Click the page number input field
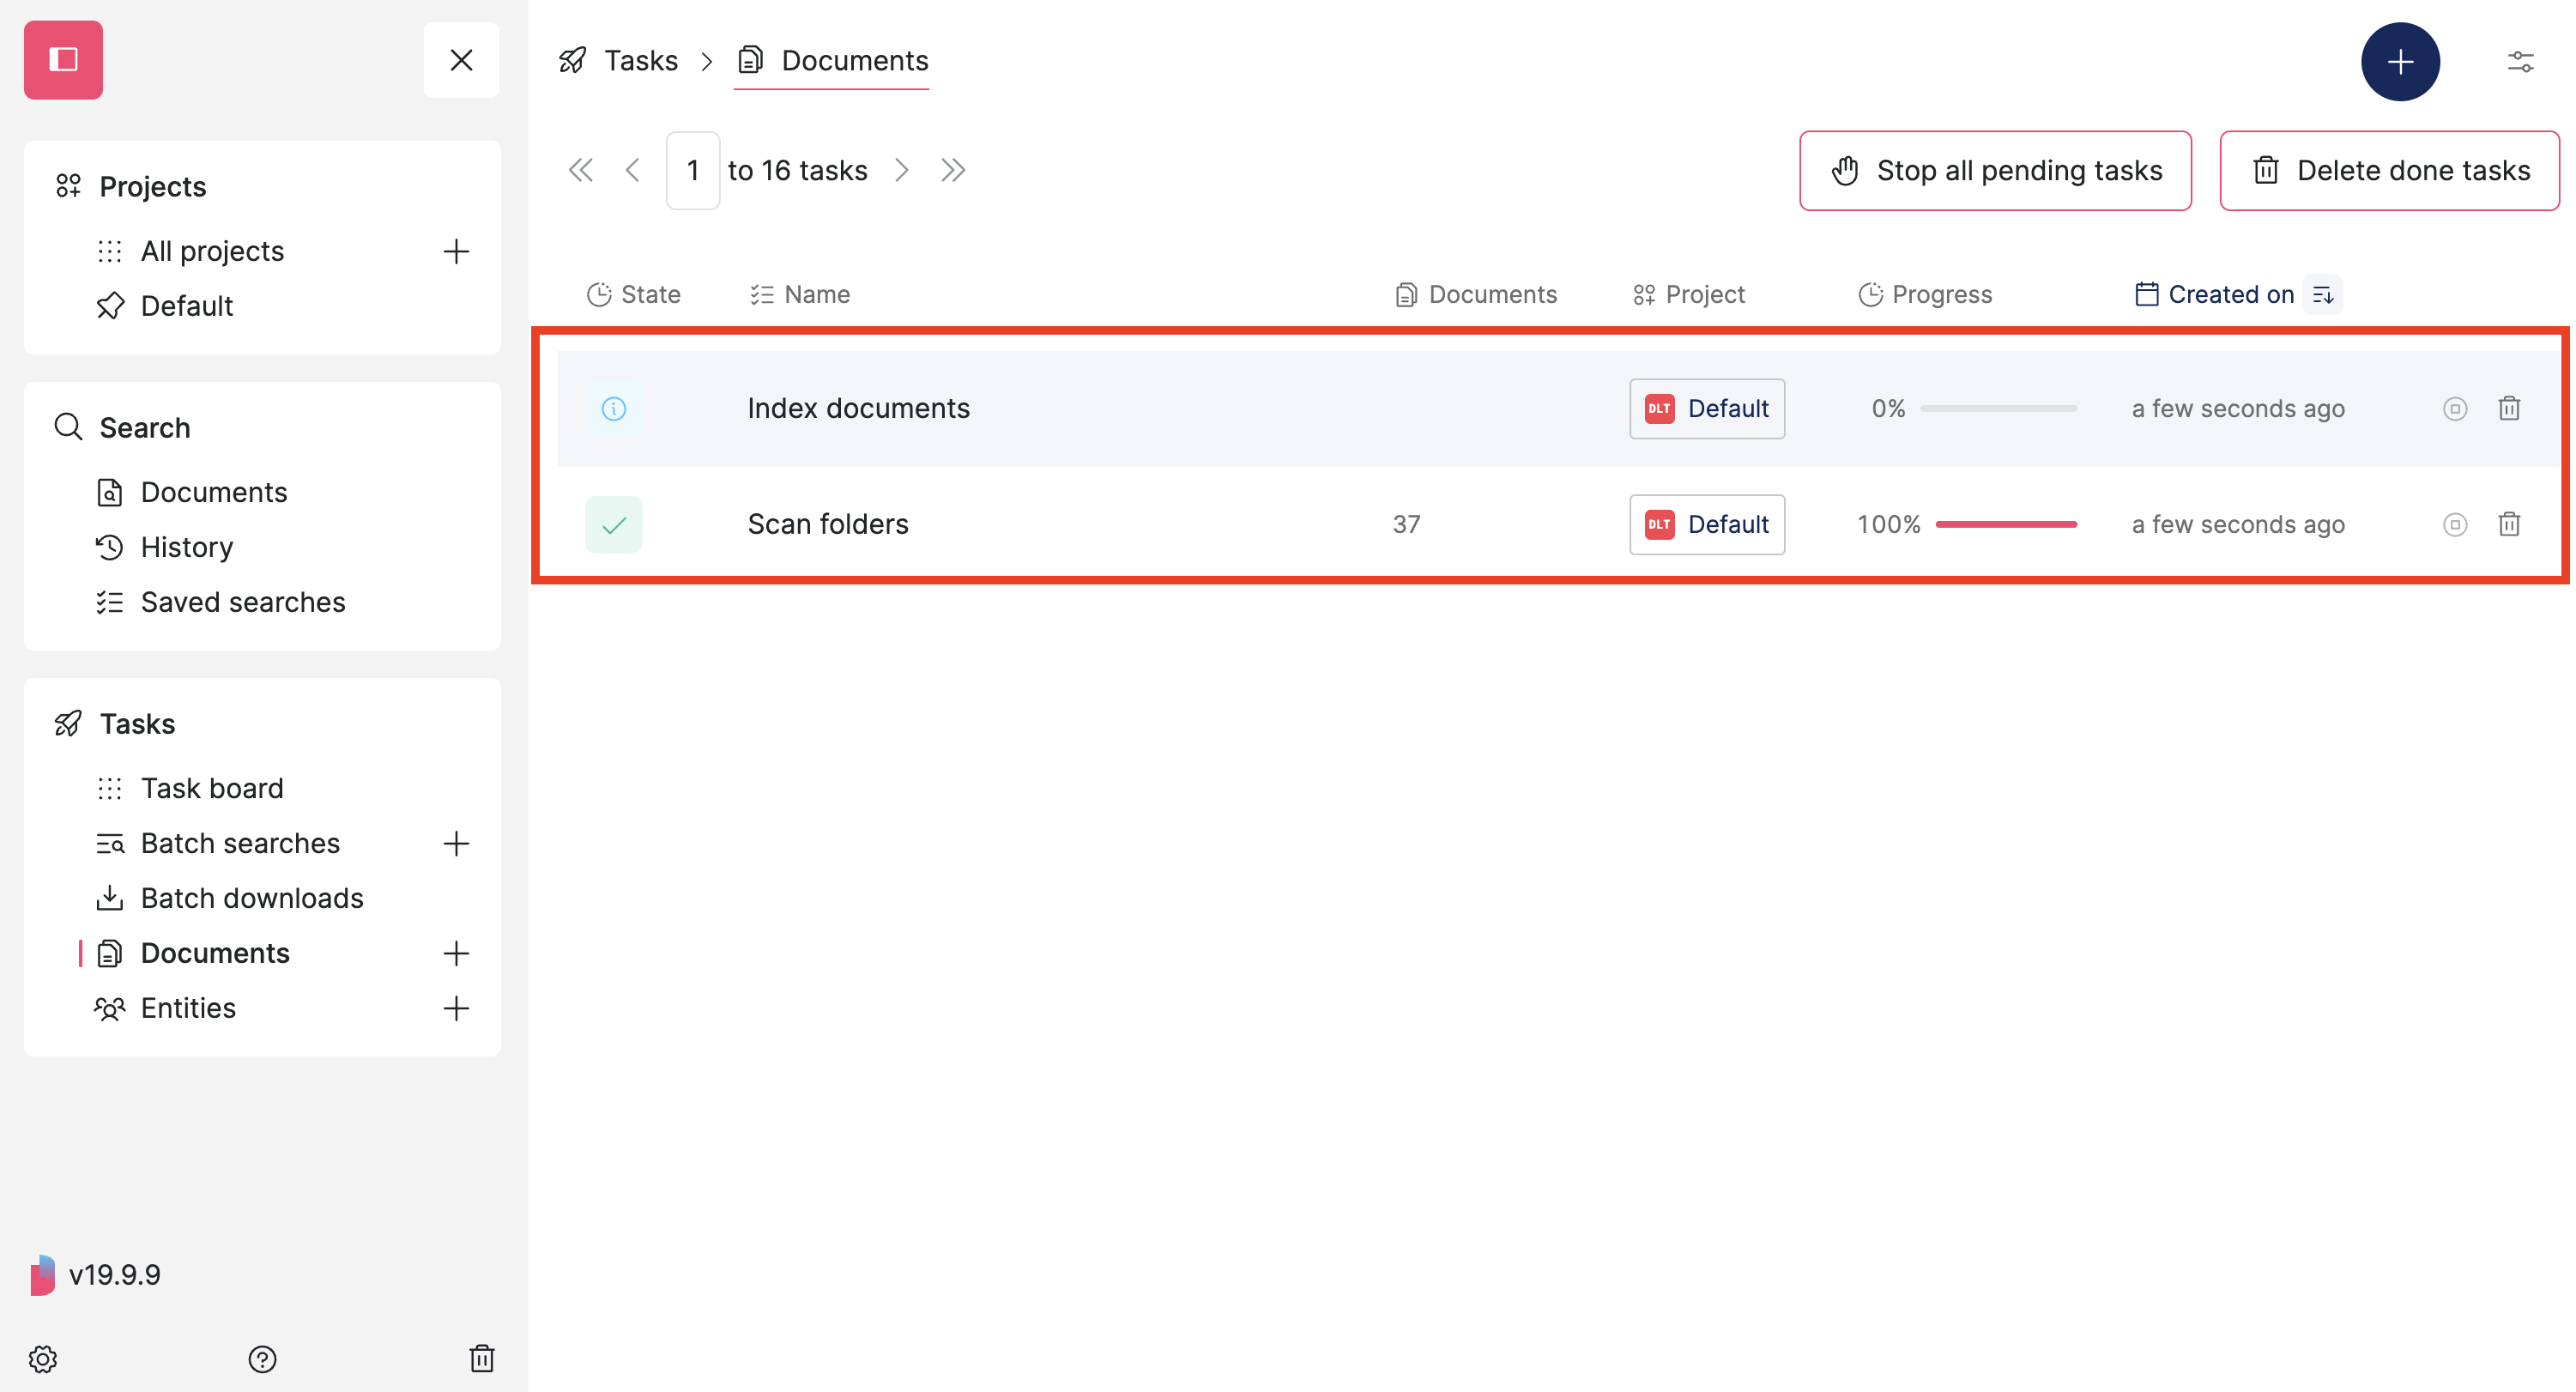2576x1392 pixels. pos(693,170)
